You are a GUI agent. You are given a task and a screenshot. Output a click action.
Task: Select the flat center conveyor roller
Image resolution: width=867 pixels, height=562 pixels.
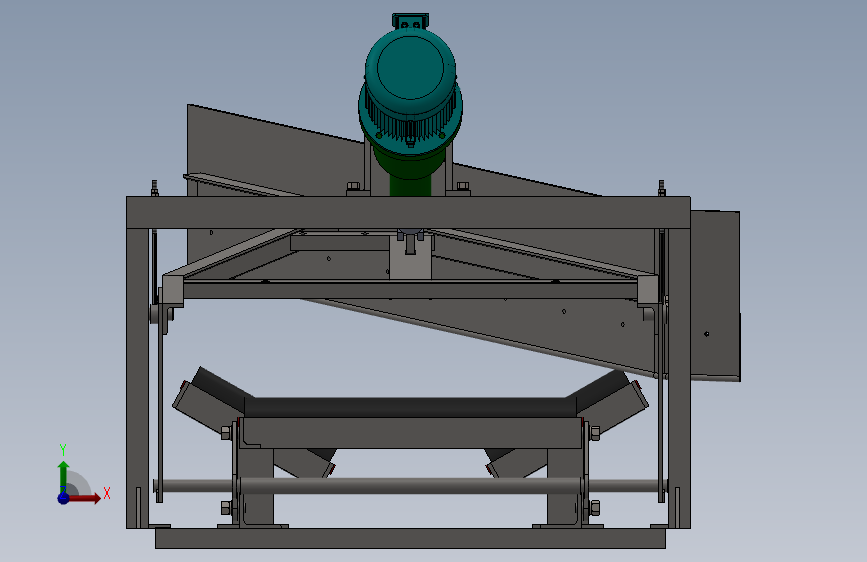(410, 407)
